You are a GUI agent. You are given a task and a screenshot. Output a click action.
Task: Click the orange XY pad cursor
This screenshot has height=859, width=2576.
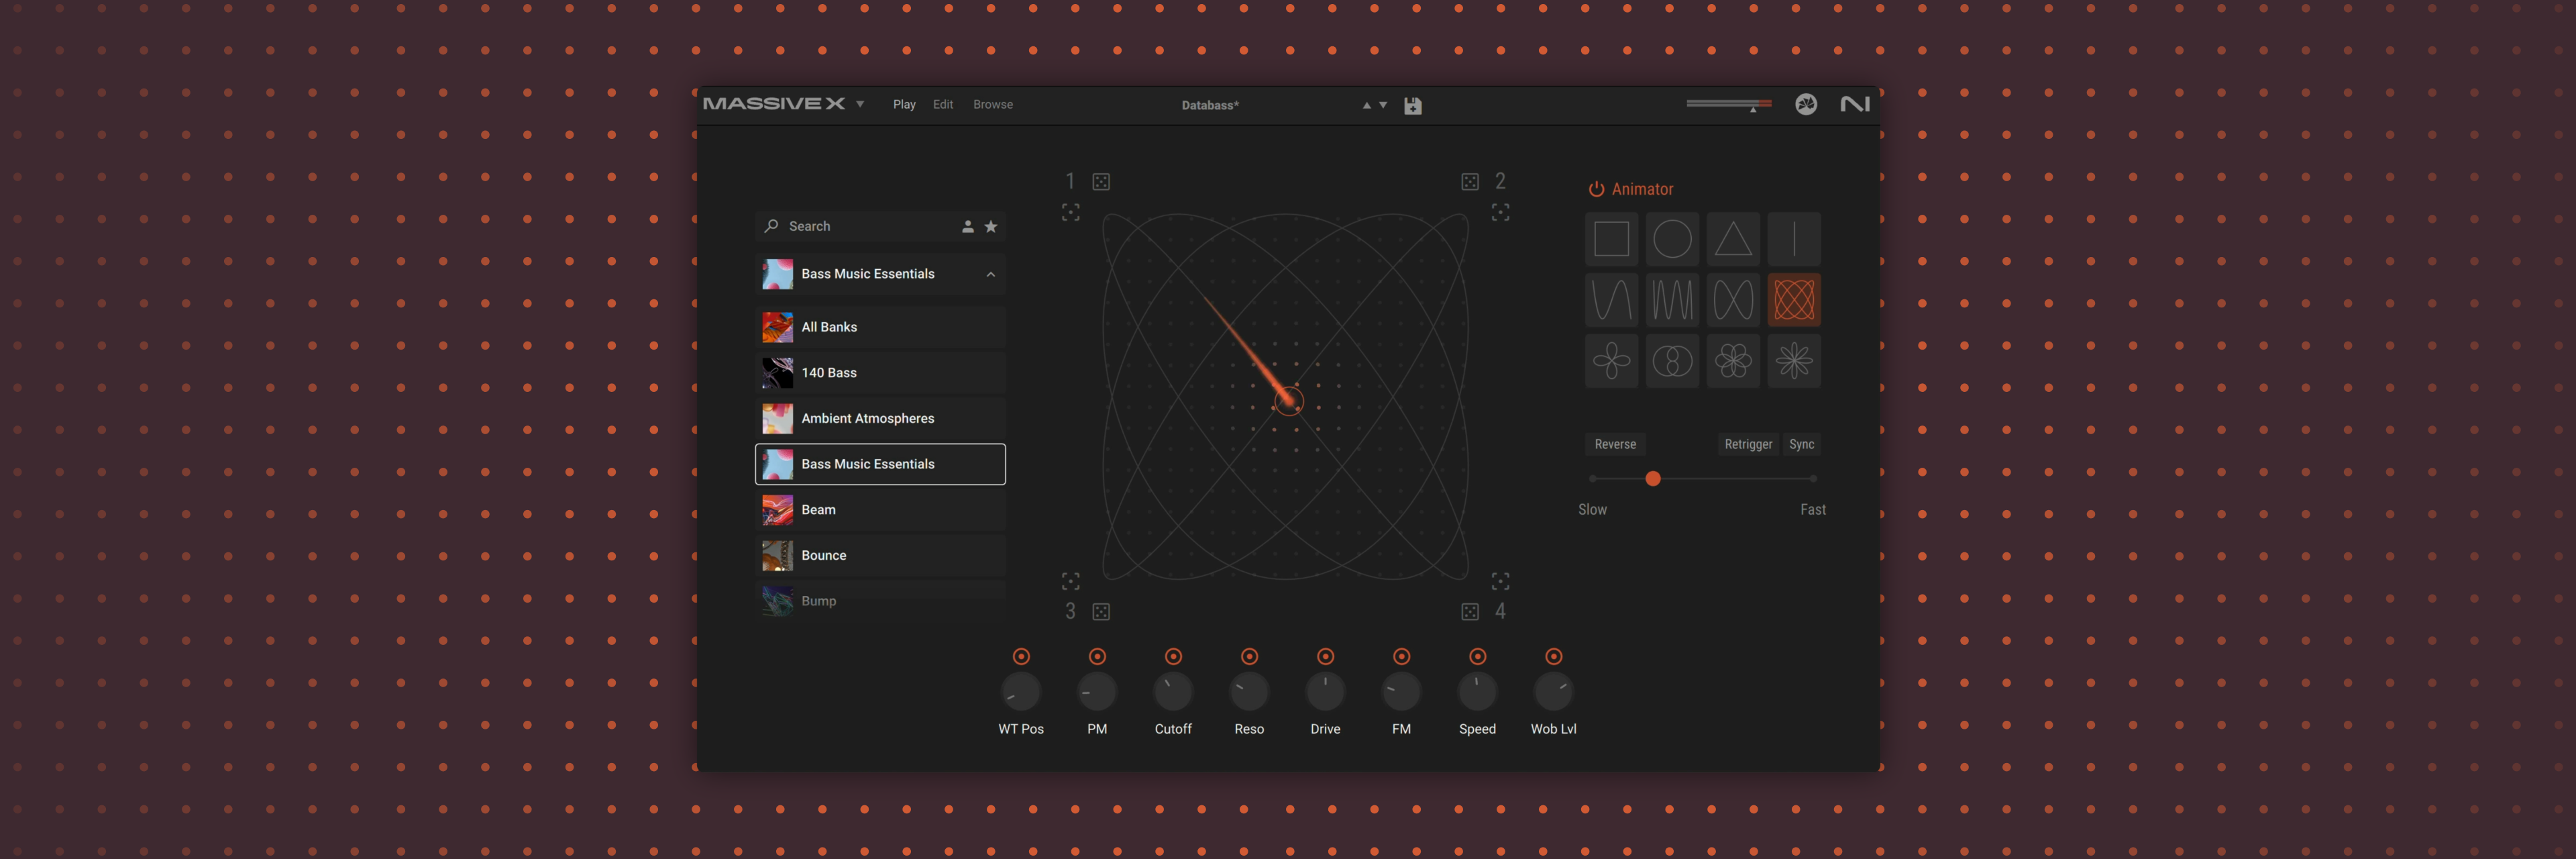[x=1289, y=401]
